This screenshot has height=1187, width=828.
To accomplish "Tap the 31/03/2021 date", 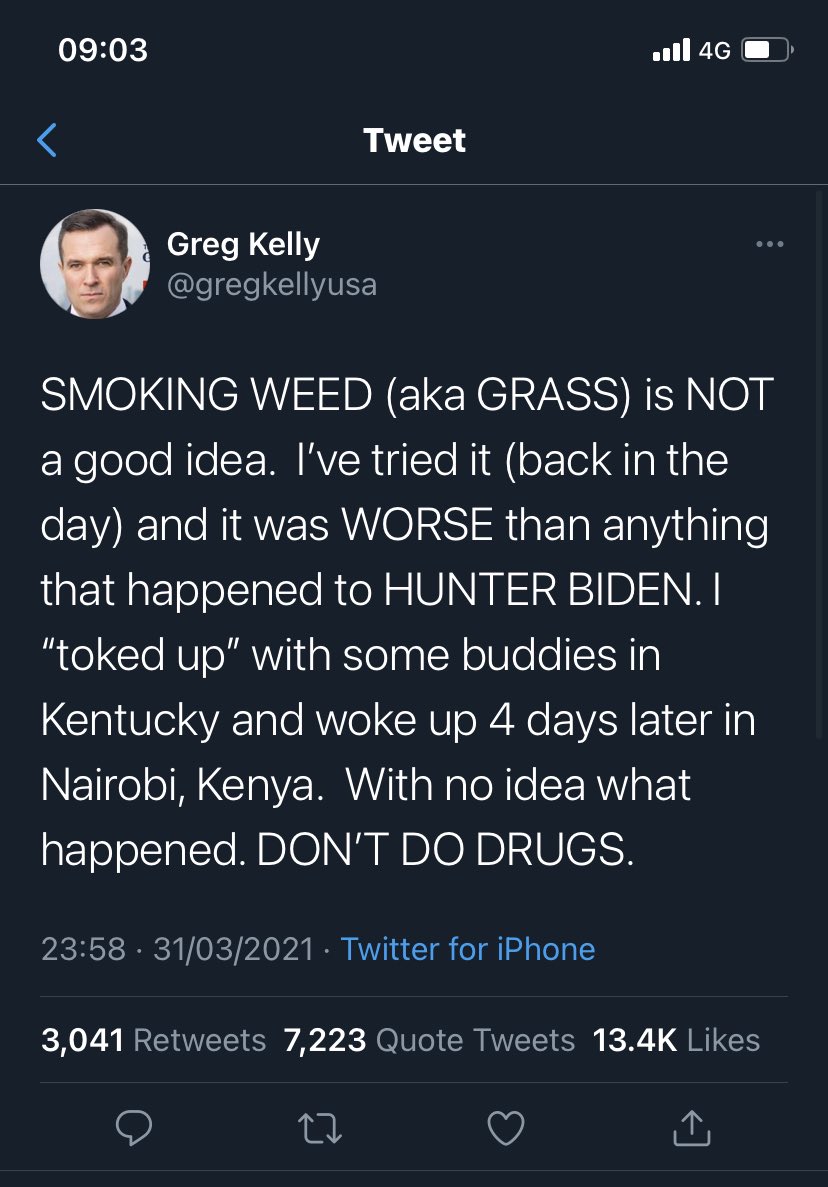I will [x=233, y=949].
